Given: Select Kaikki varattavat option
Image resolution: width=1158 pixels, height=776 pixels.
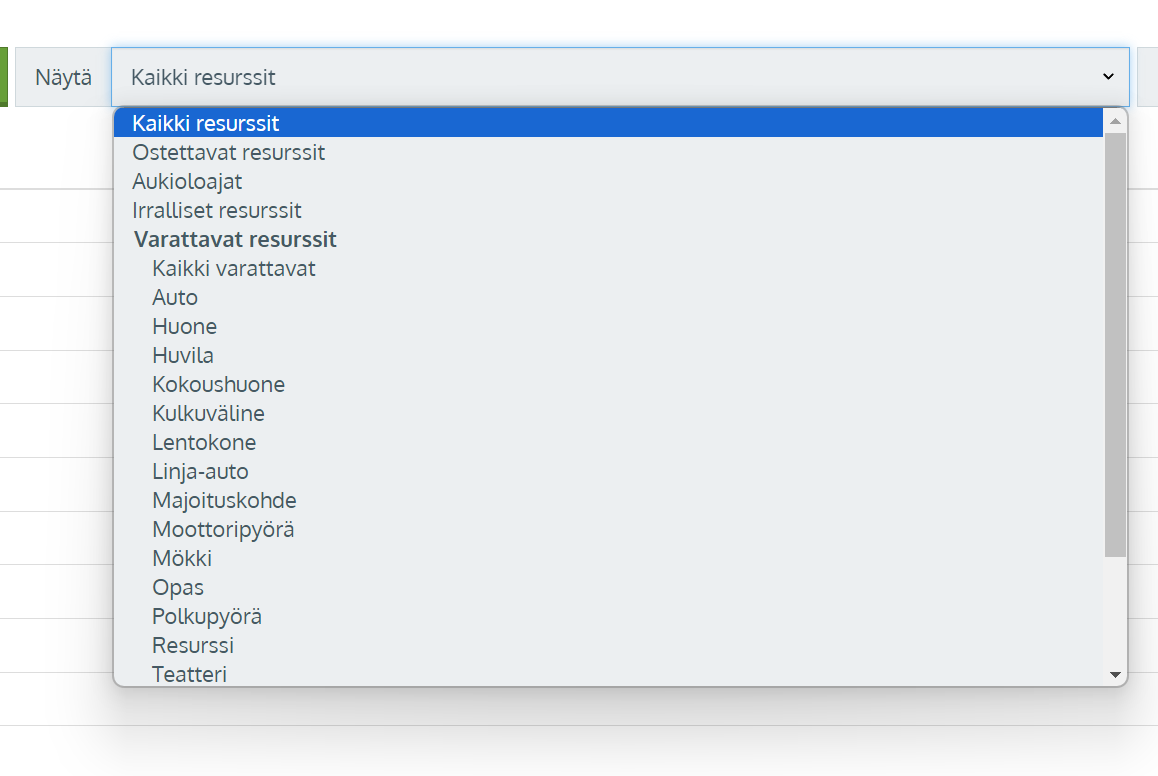Looking at the screenshot, I should tap(609, 269).
